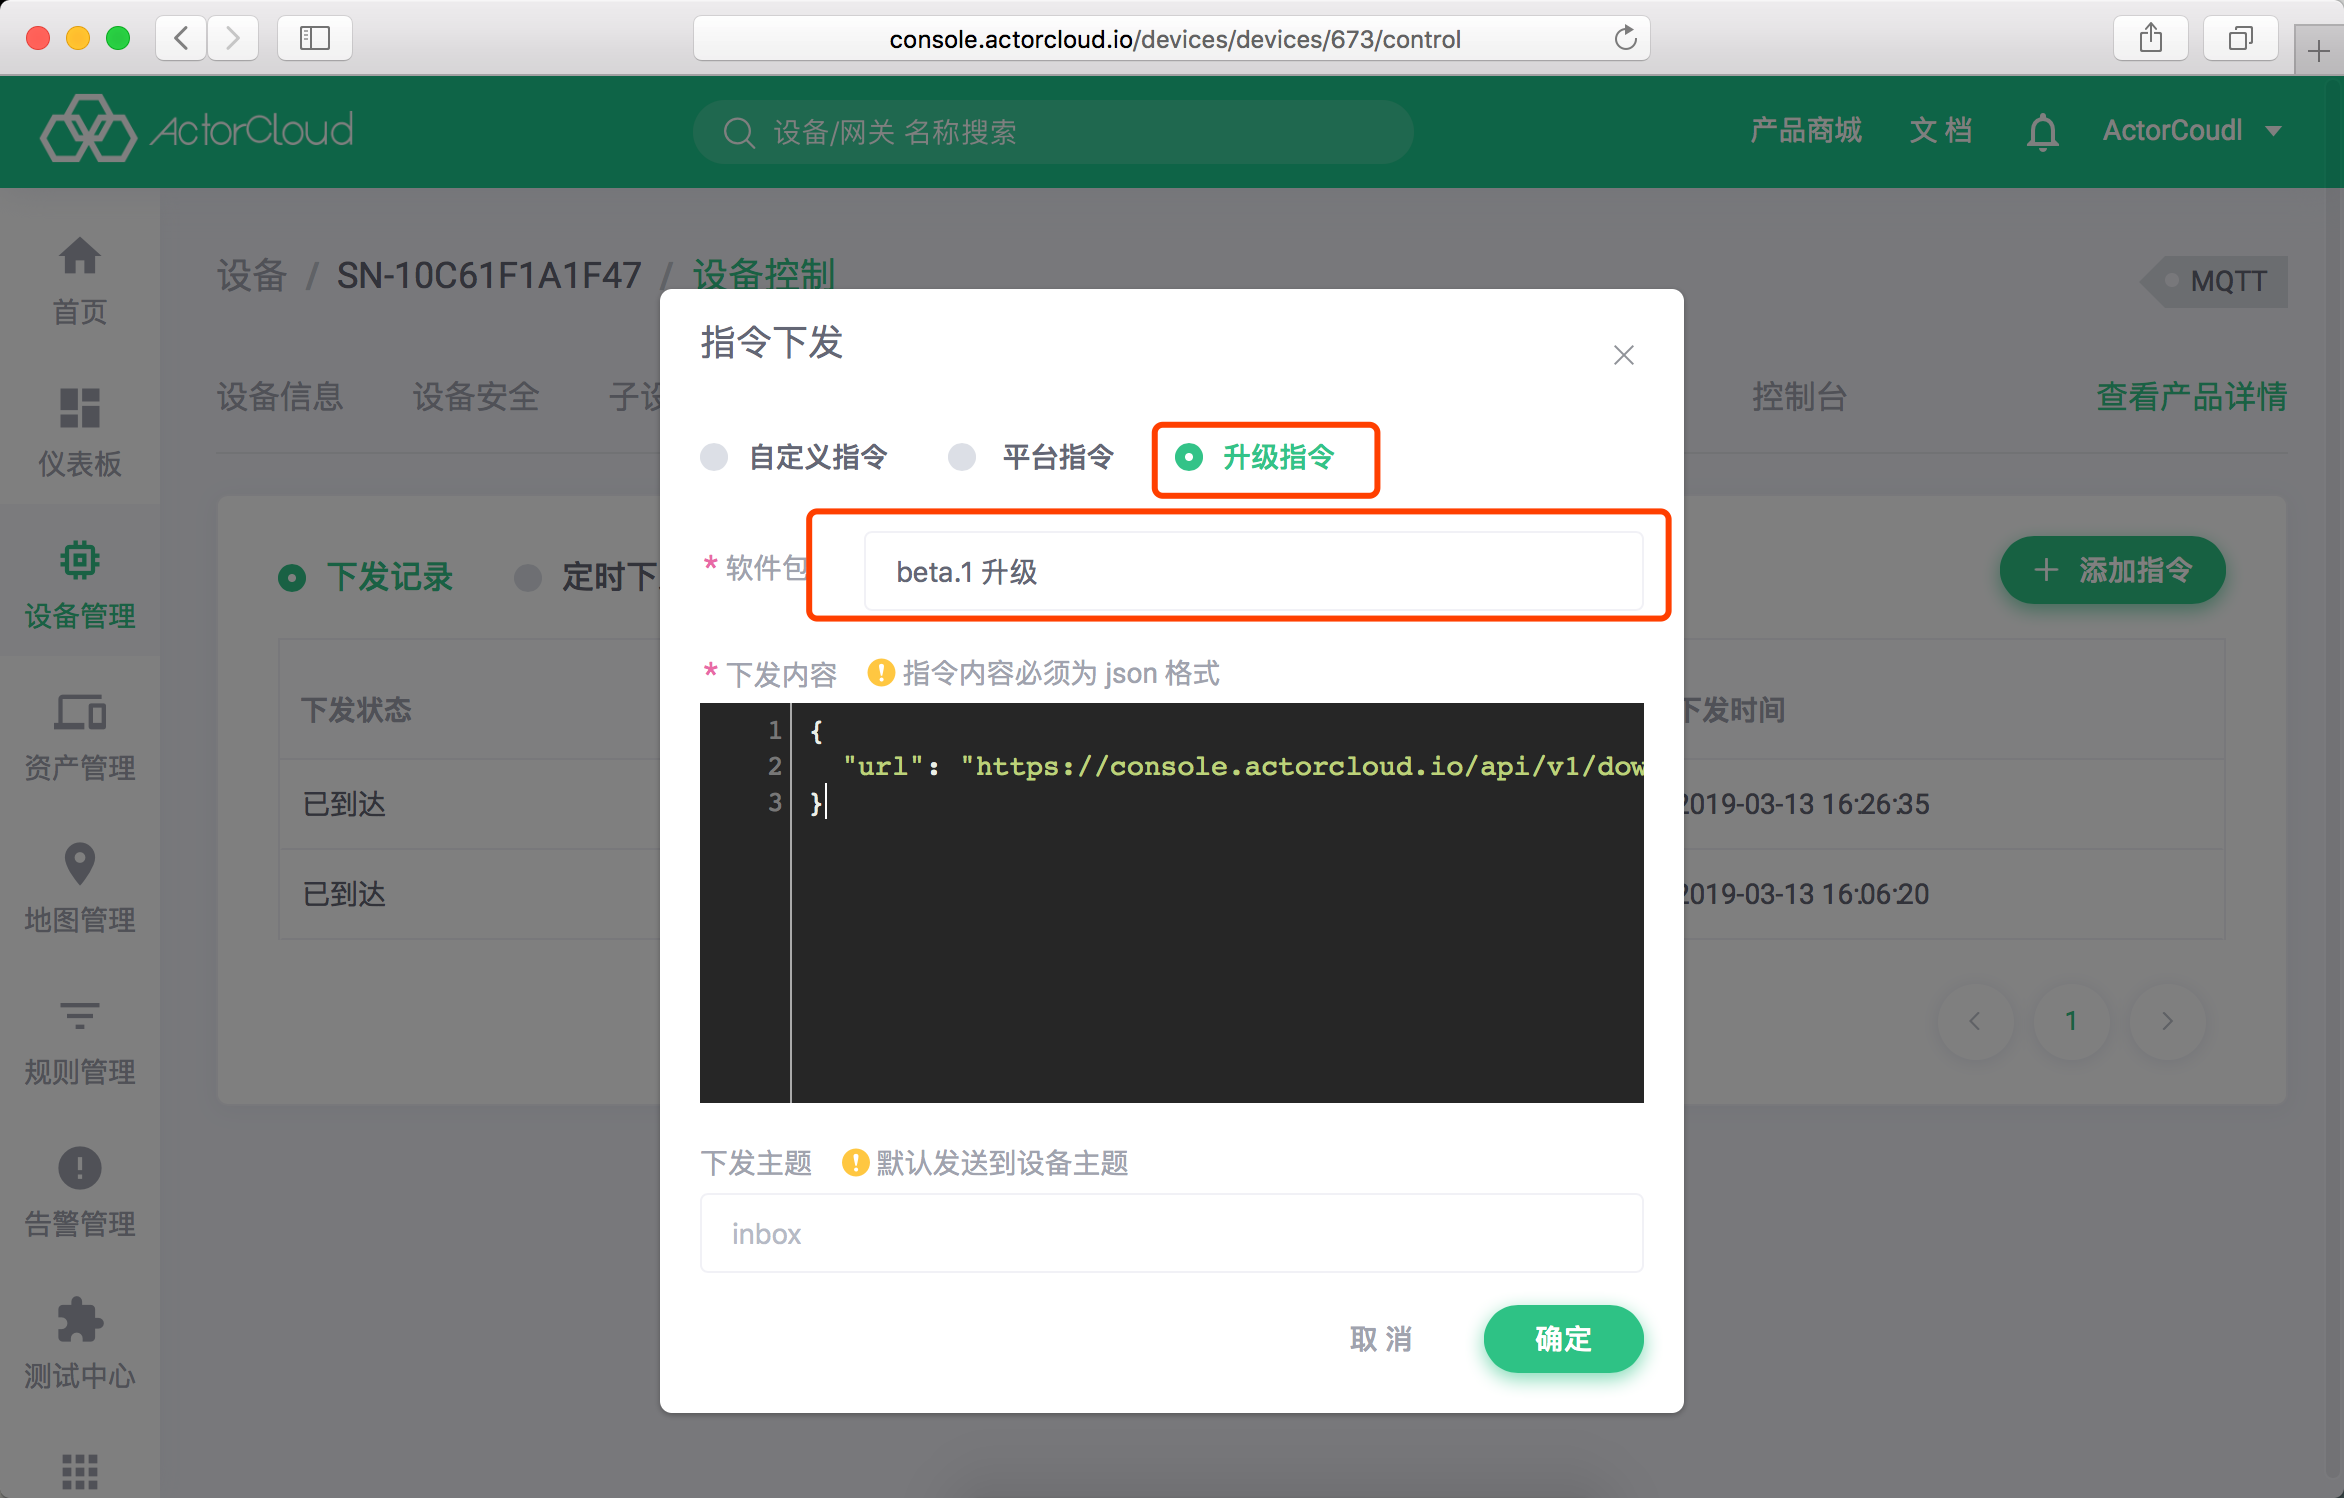Click the warning icon beside 默认发送到设备主题
2344x1498 pixels.
coord(855,1162)
